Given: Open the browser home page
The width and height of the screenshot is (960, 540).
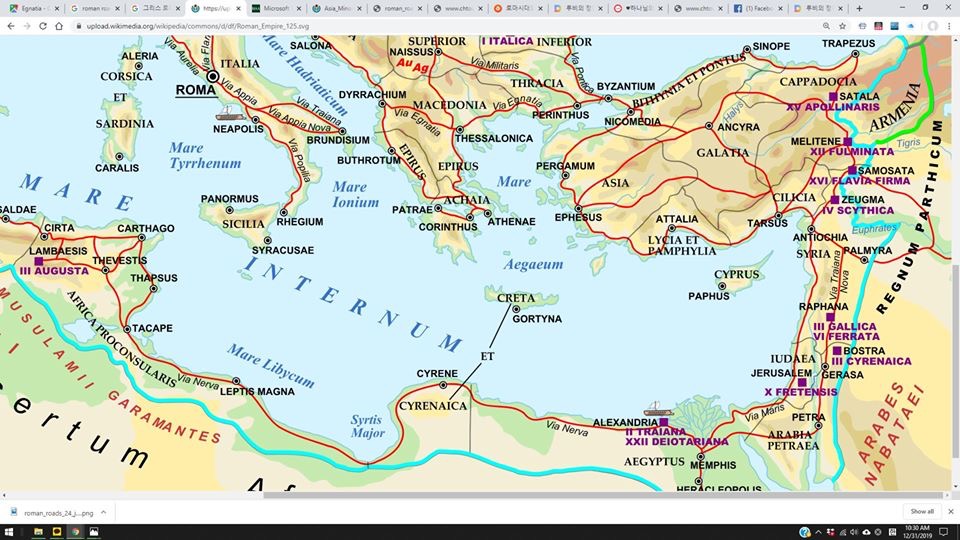Looking at the screenshot, I should click(x=59, y=26).
